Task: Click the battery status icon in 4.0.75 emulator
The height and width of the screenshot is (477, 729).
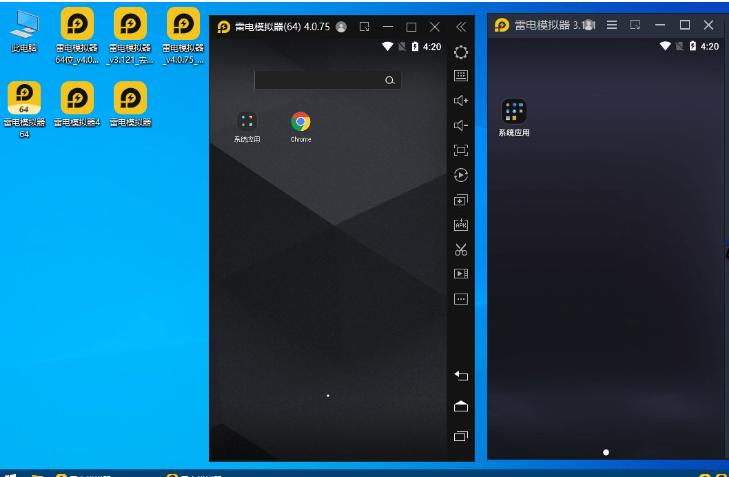Action: pyautogui.click(x=415, y=46)
